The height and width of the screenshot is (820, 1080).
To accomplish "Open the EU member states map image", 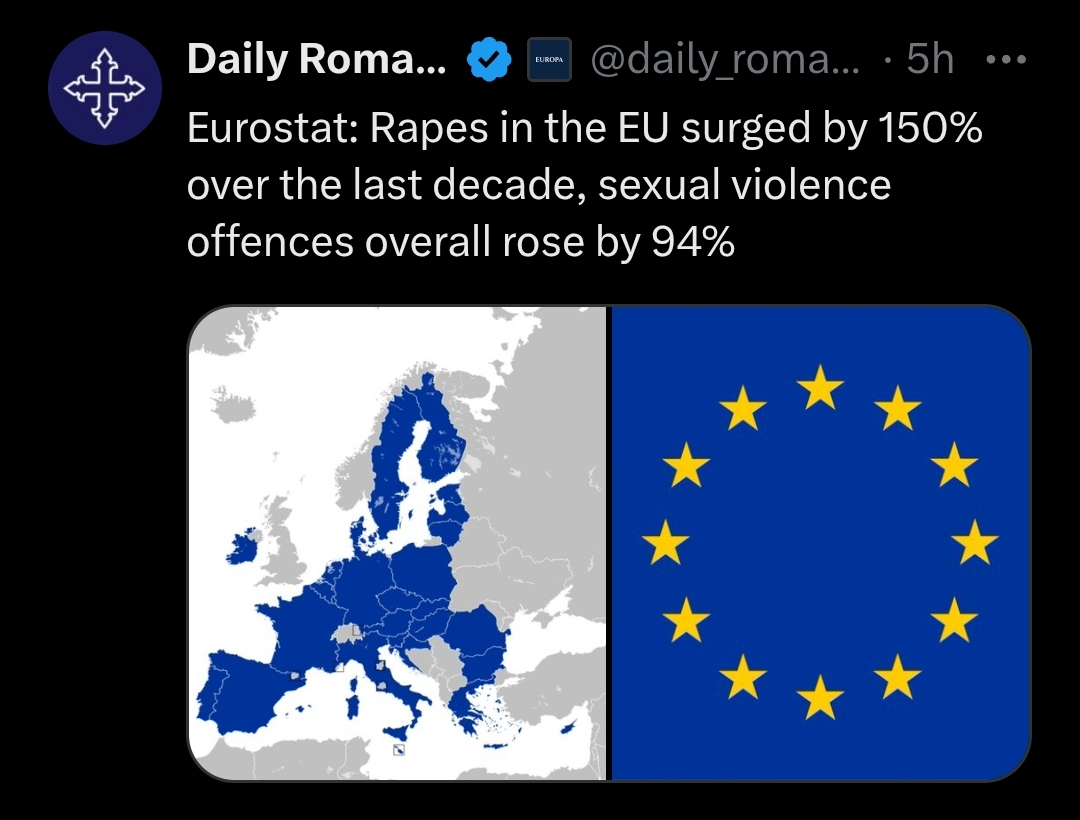I will [x=397, y=543].
